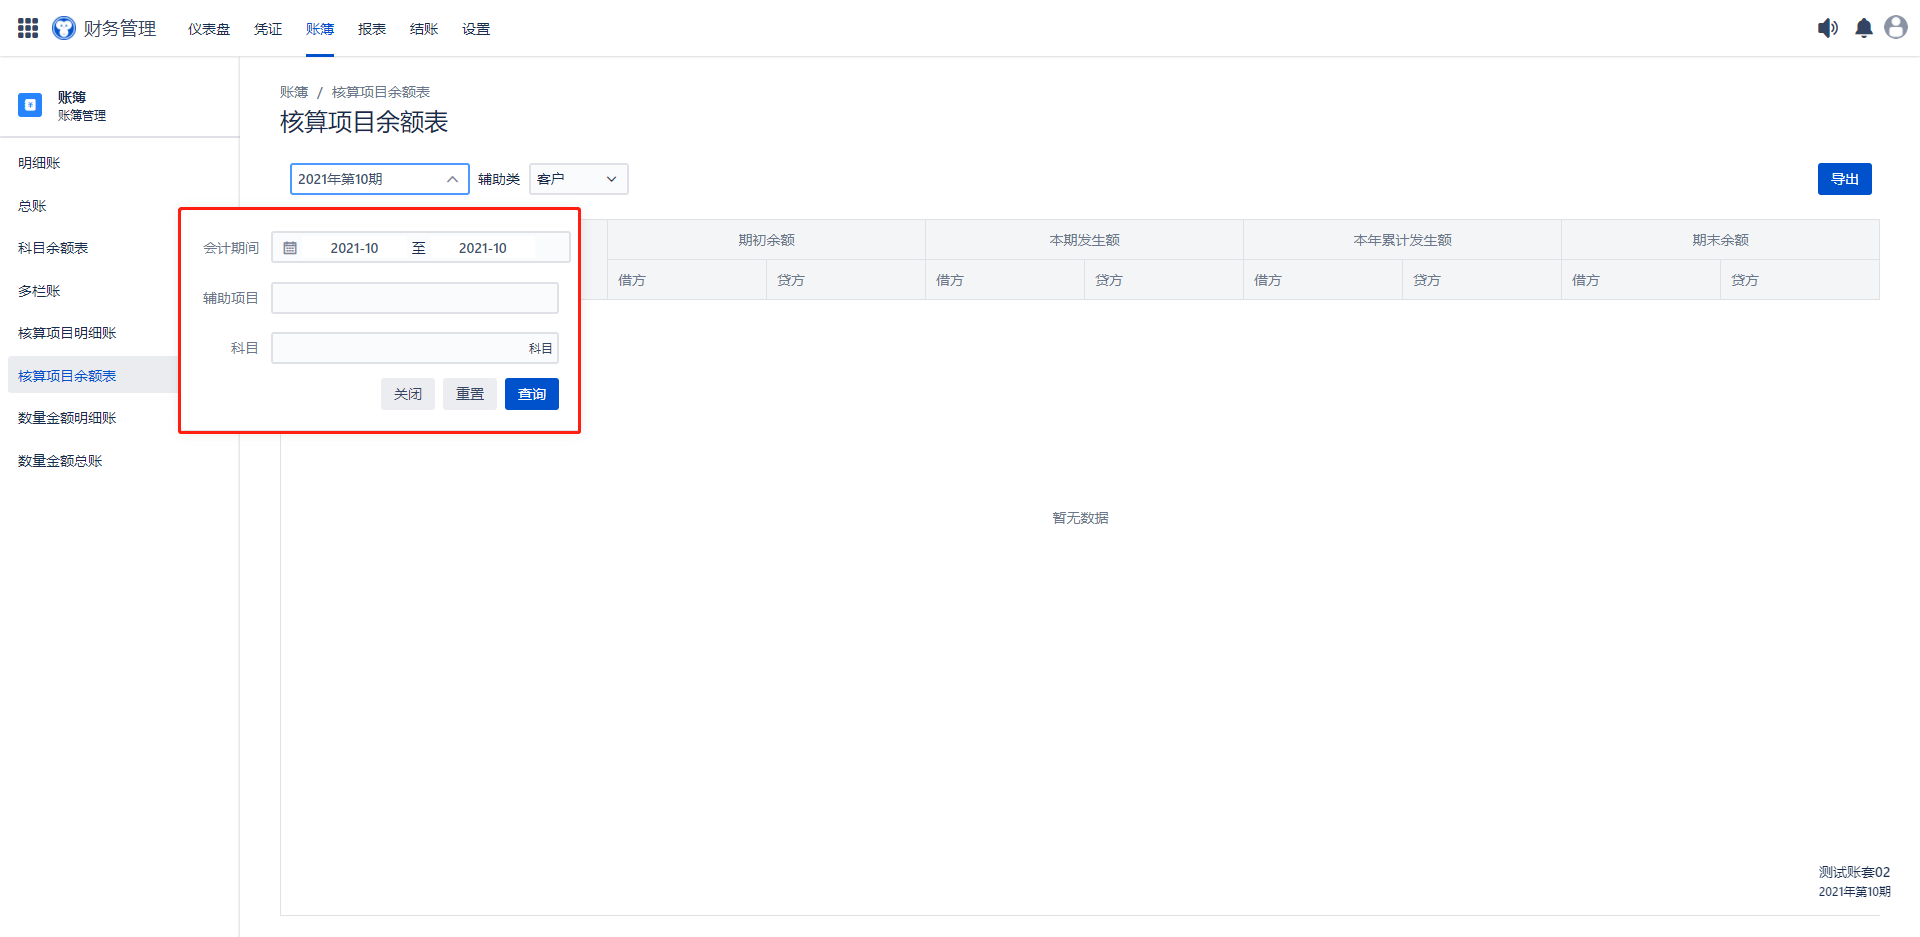The height and width of the screenshot is (937, 1920).
Task: Open the app grid launcher icon
Action: (28, 28)
